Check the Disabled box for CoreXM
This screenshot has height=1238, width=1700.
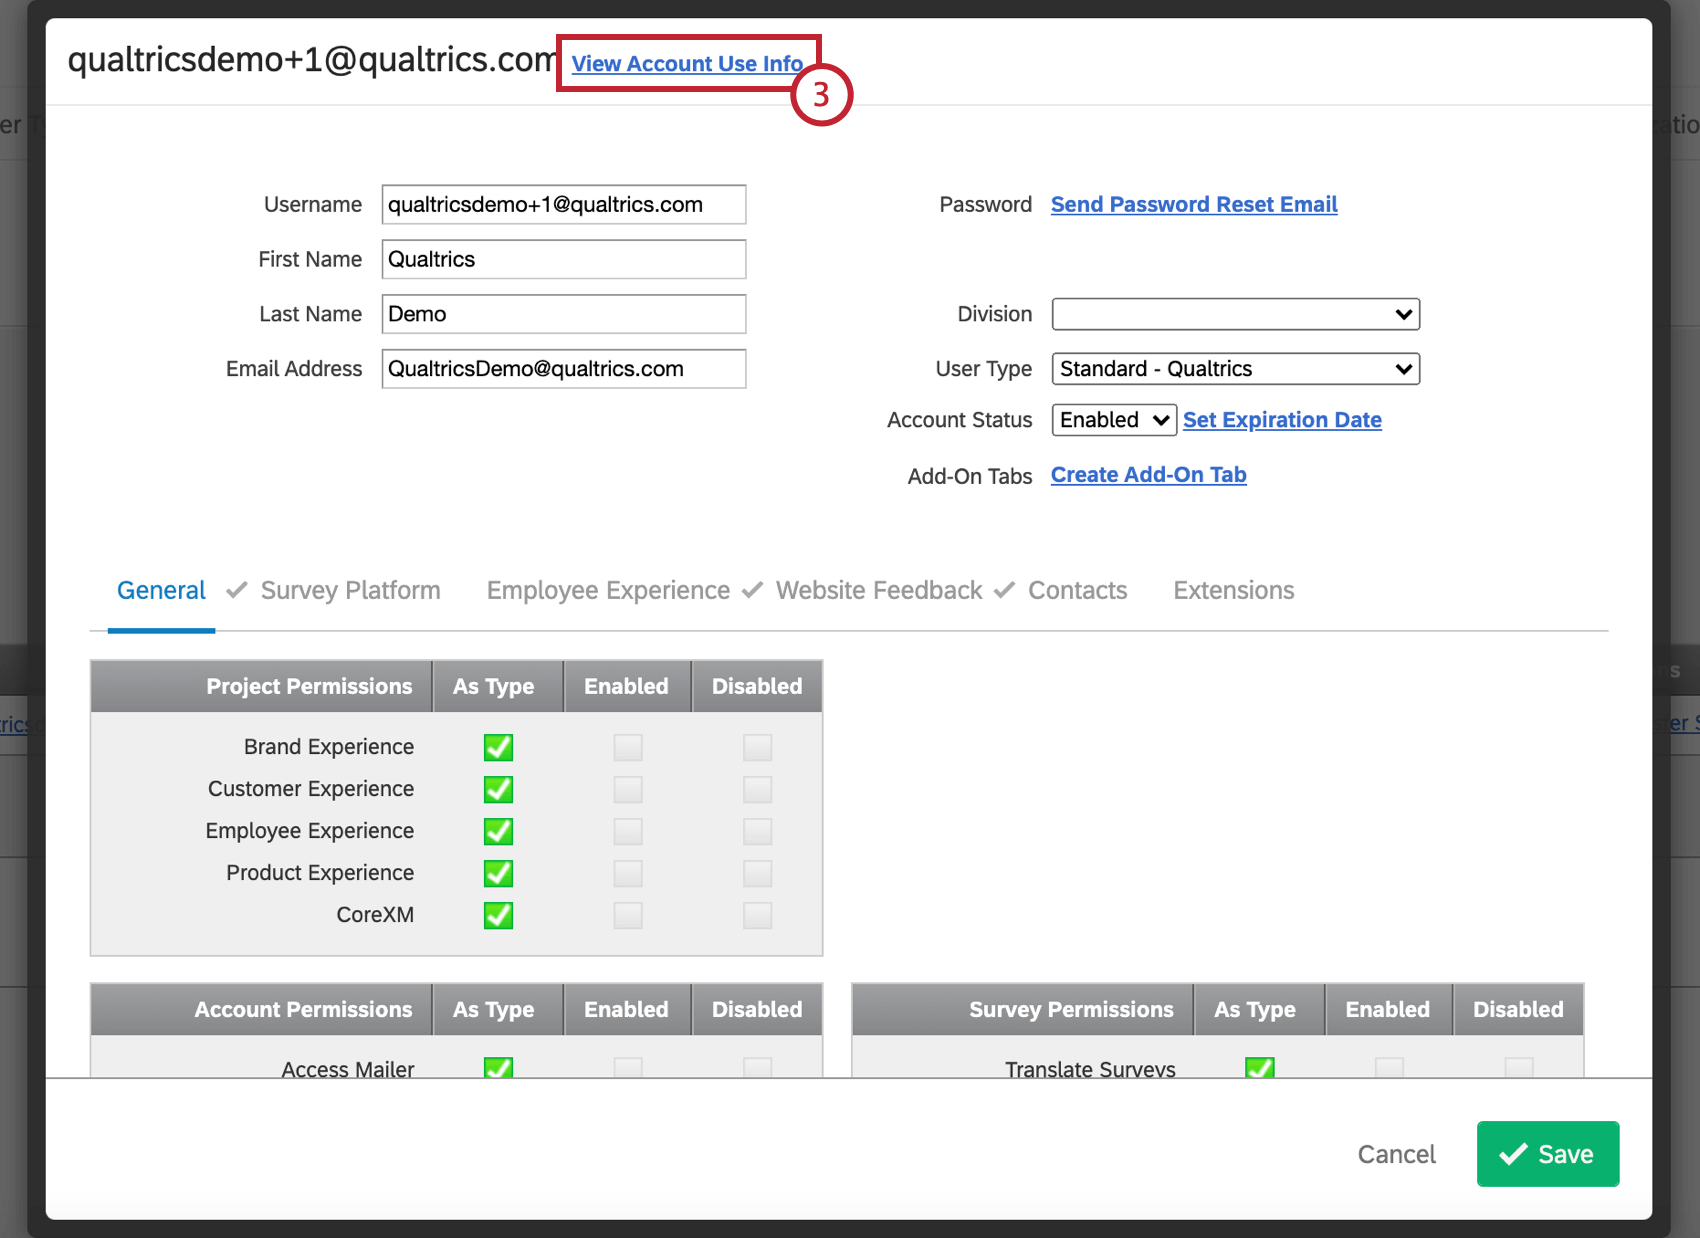757,914
